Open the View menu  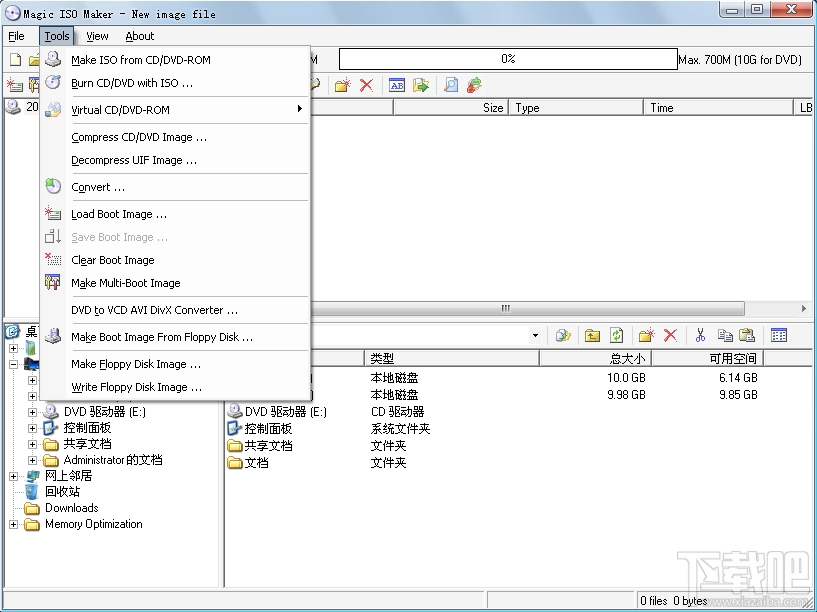[x=96, y=36]
